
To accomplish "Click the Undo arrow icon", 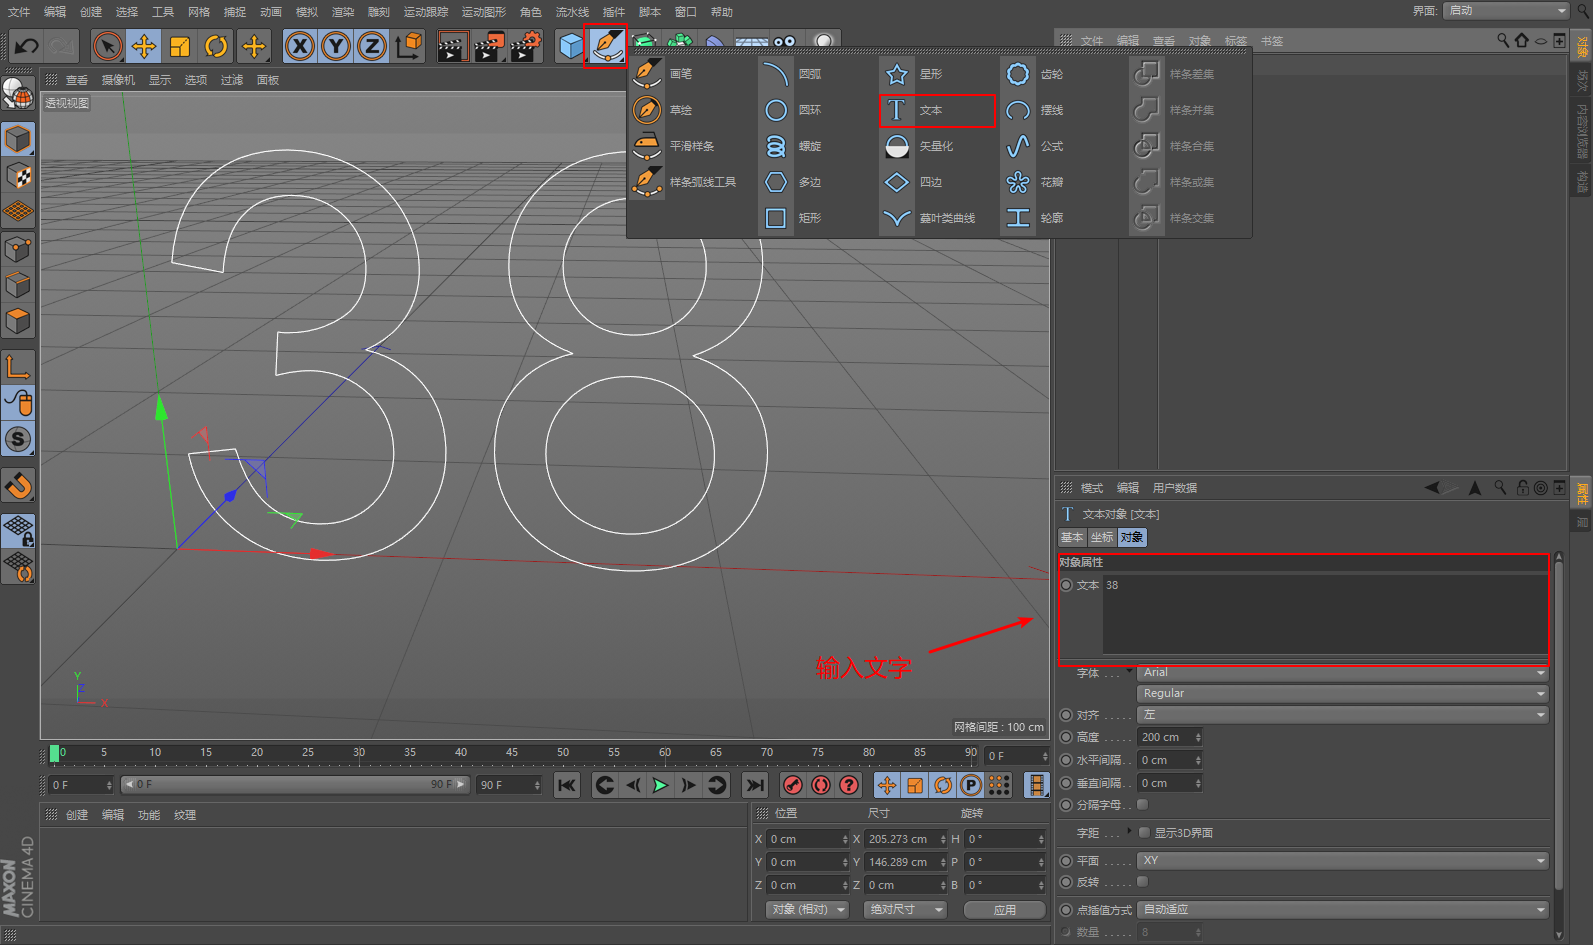I will 27,46.
